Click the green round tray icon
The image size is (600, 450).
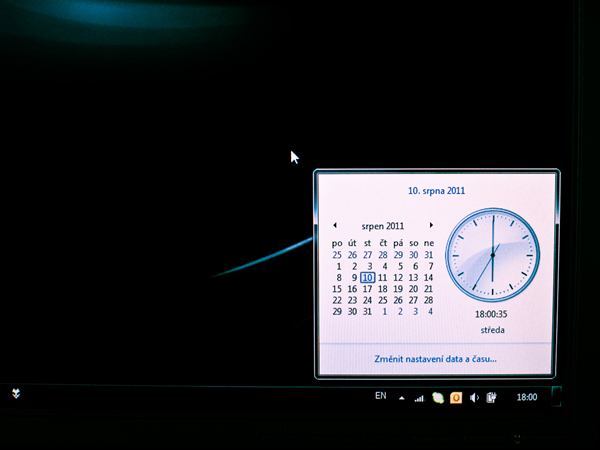pos(438,398)
